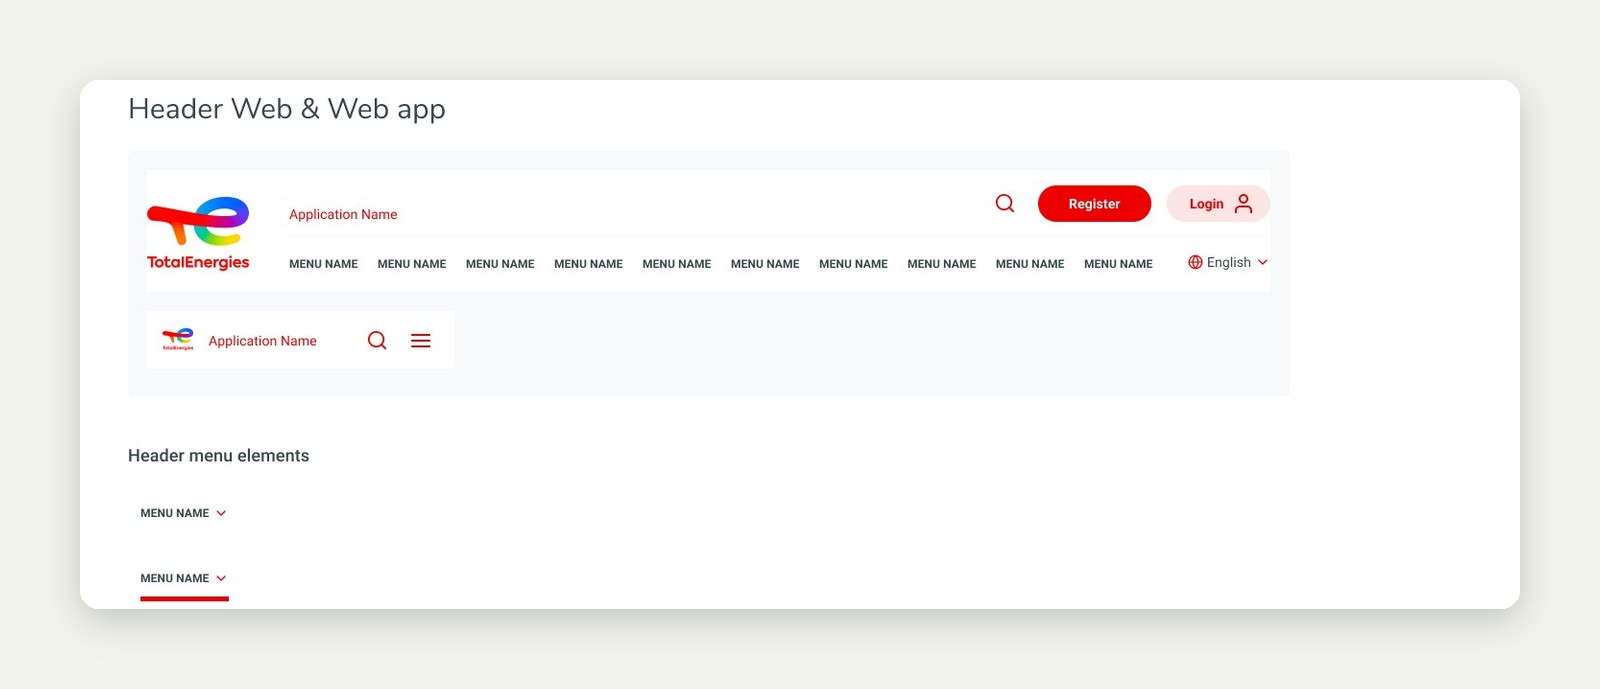Screen dimensions: 1600x689
Task: Click Application Name in the mobile header
Action: pos(262,340)
